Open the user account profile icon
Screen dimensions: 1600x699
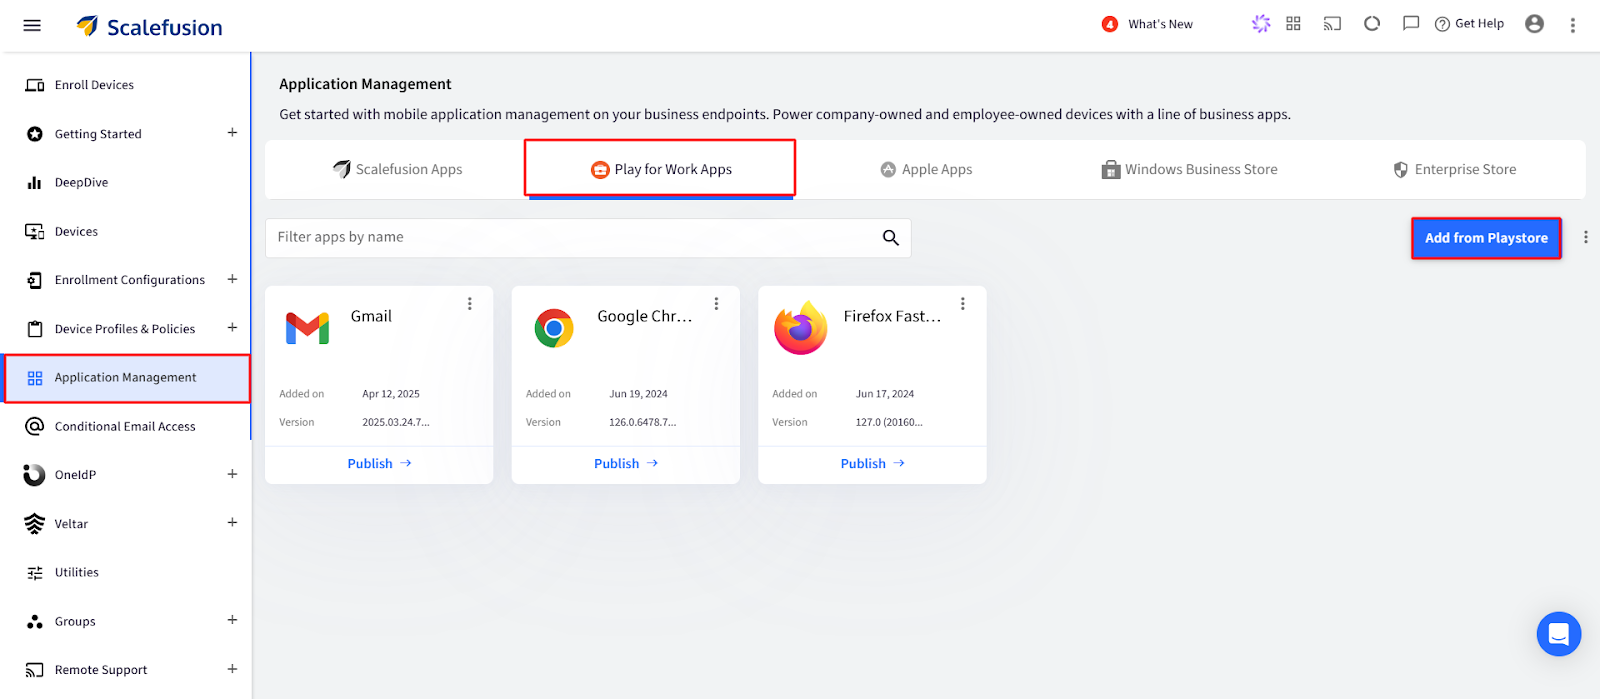coord(1534,24)
